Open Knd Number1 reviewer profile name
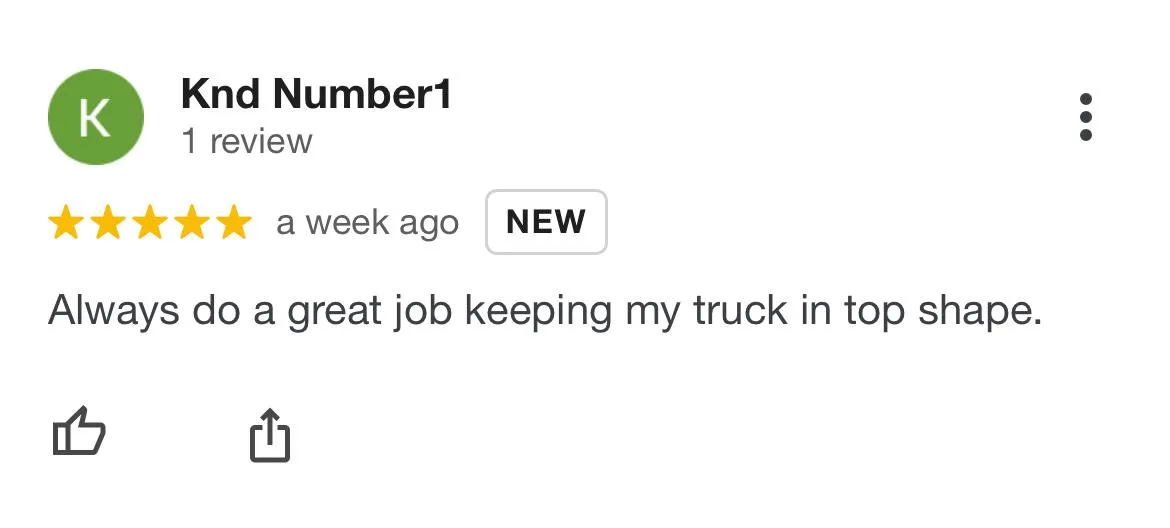 point(316,94)
